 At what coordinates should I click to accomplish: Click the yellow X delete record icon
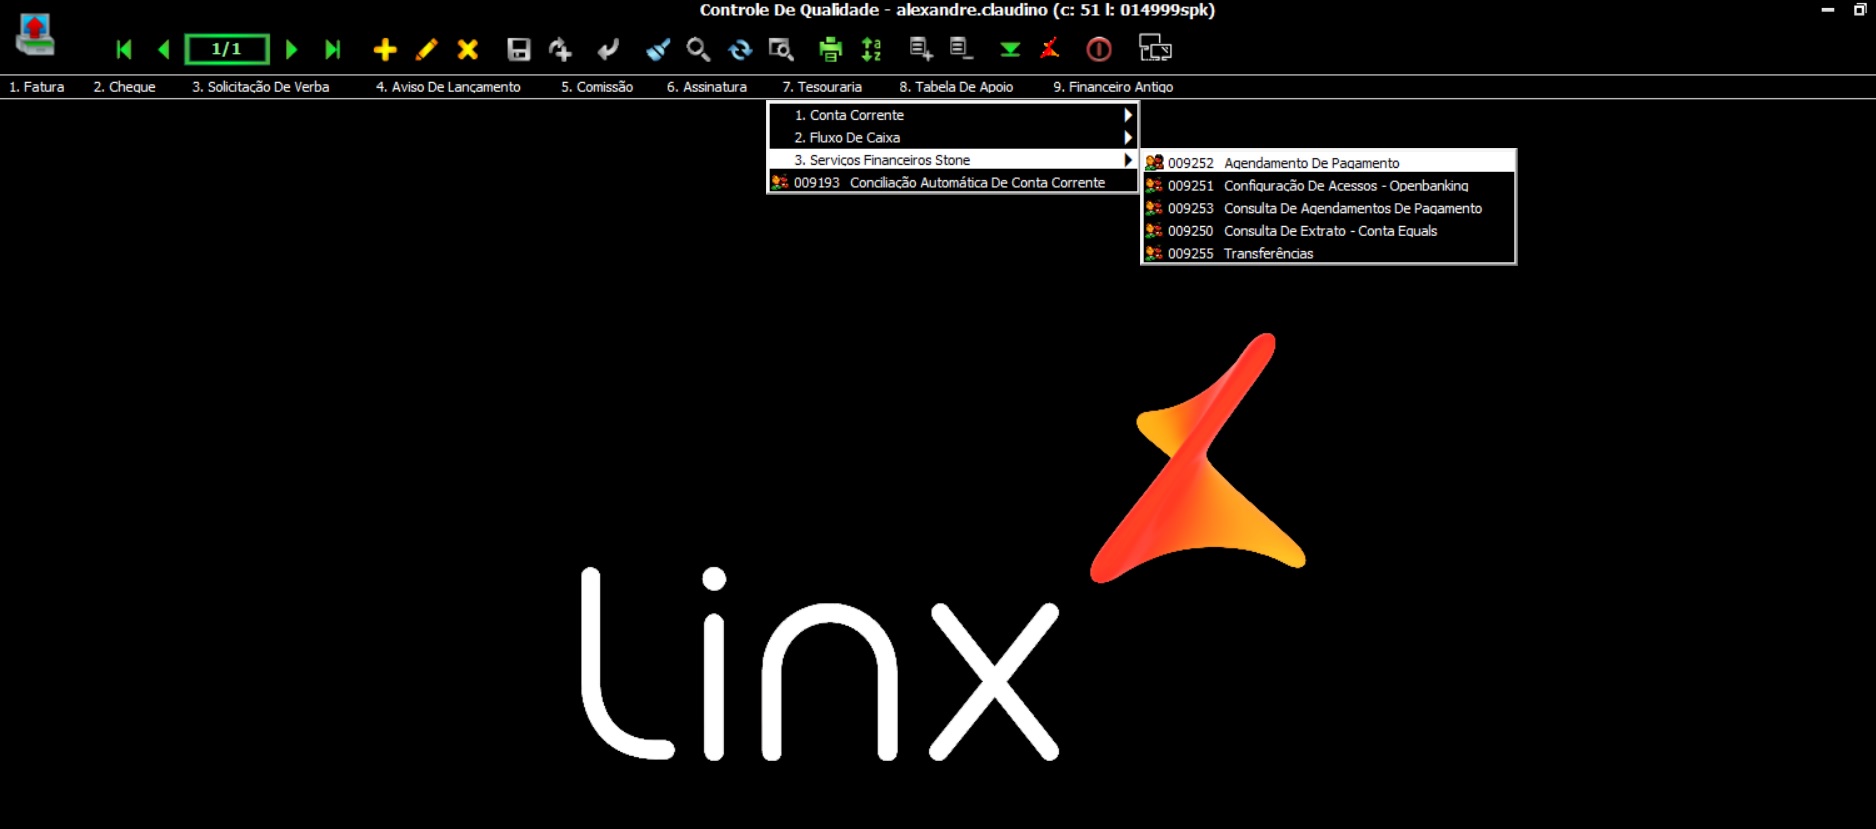click(467, 49)
